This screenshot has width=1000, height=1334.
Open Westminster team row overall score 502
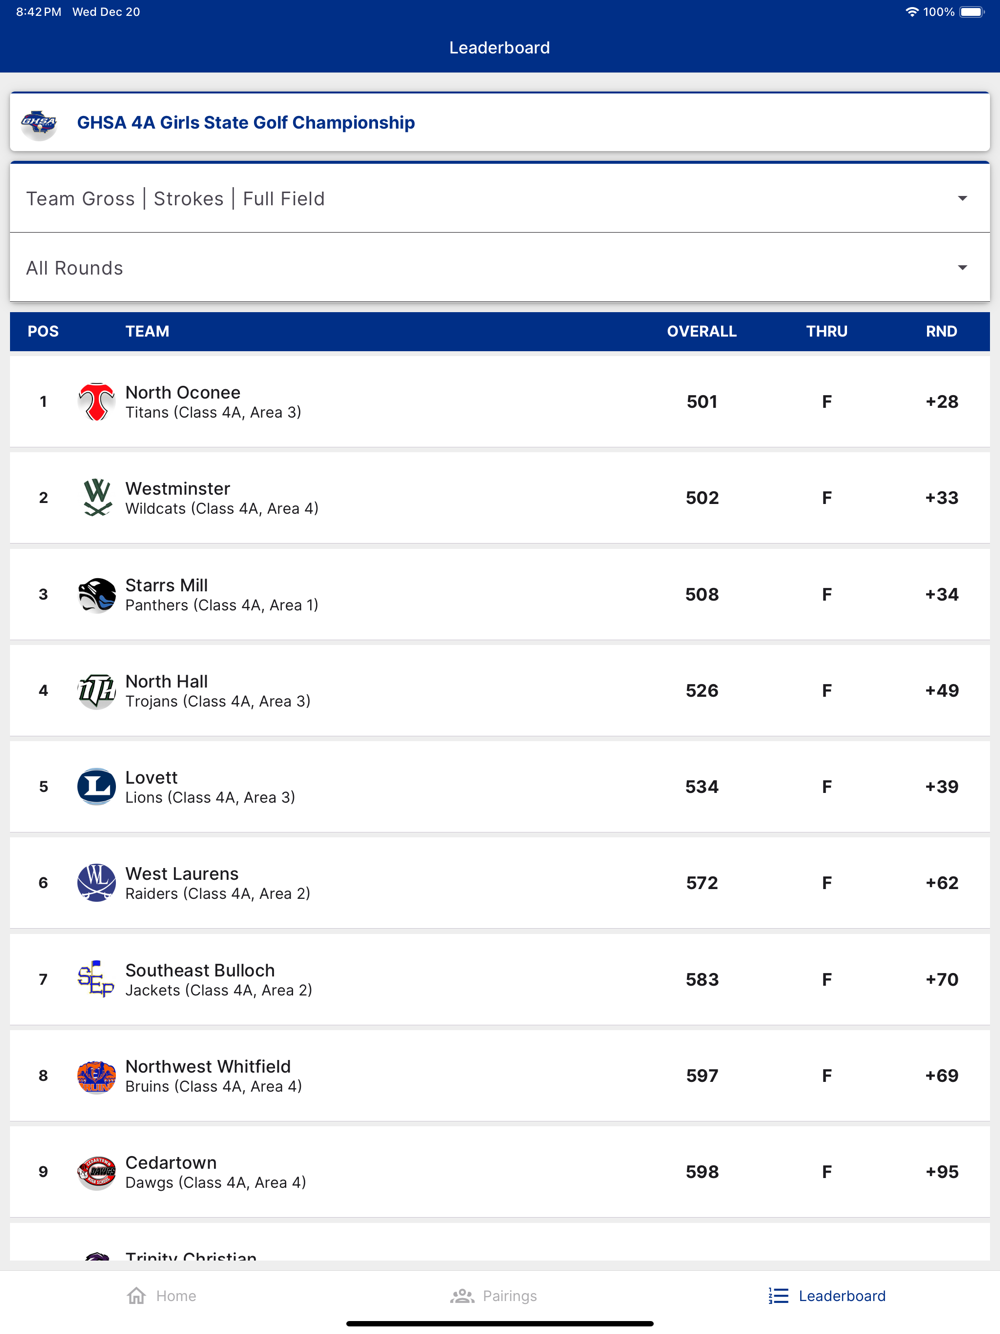coord(702,498)
